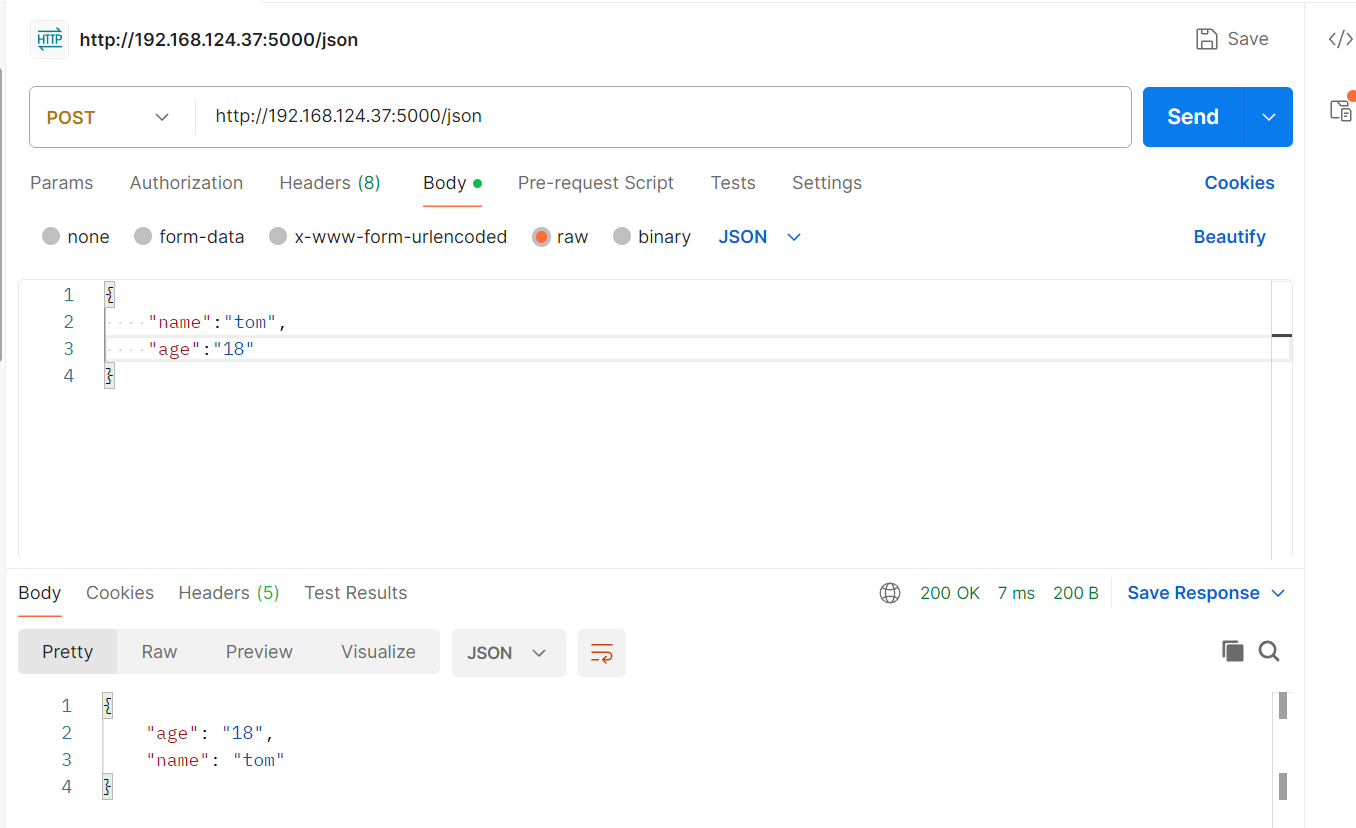This screenshot has width=1356, height=828.
Task: Click the "name":"tom" line in request editor
Action: (218, 322)
